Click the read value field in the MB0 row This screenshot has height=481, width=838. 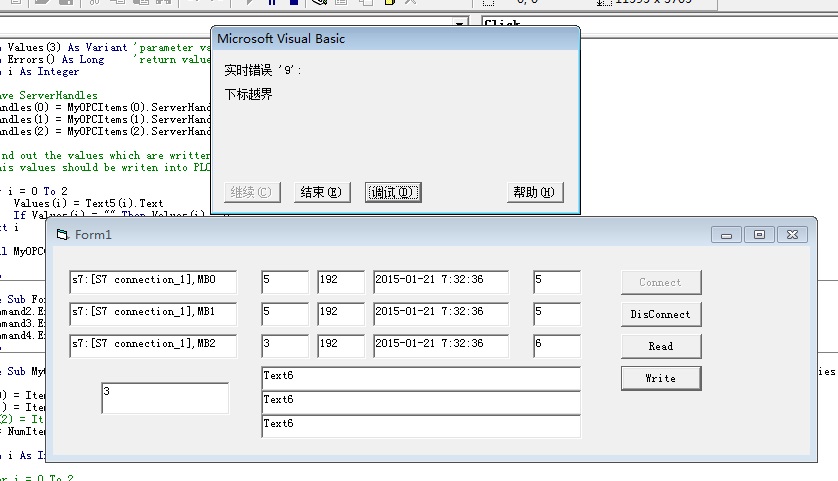tap(285, 282)
